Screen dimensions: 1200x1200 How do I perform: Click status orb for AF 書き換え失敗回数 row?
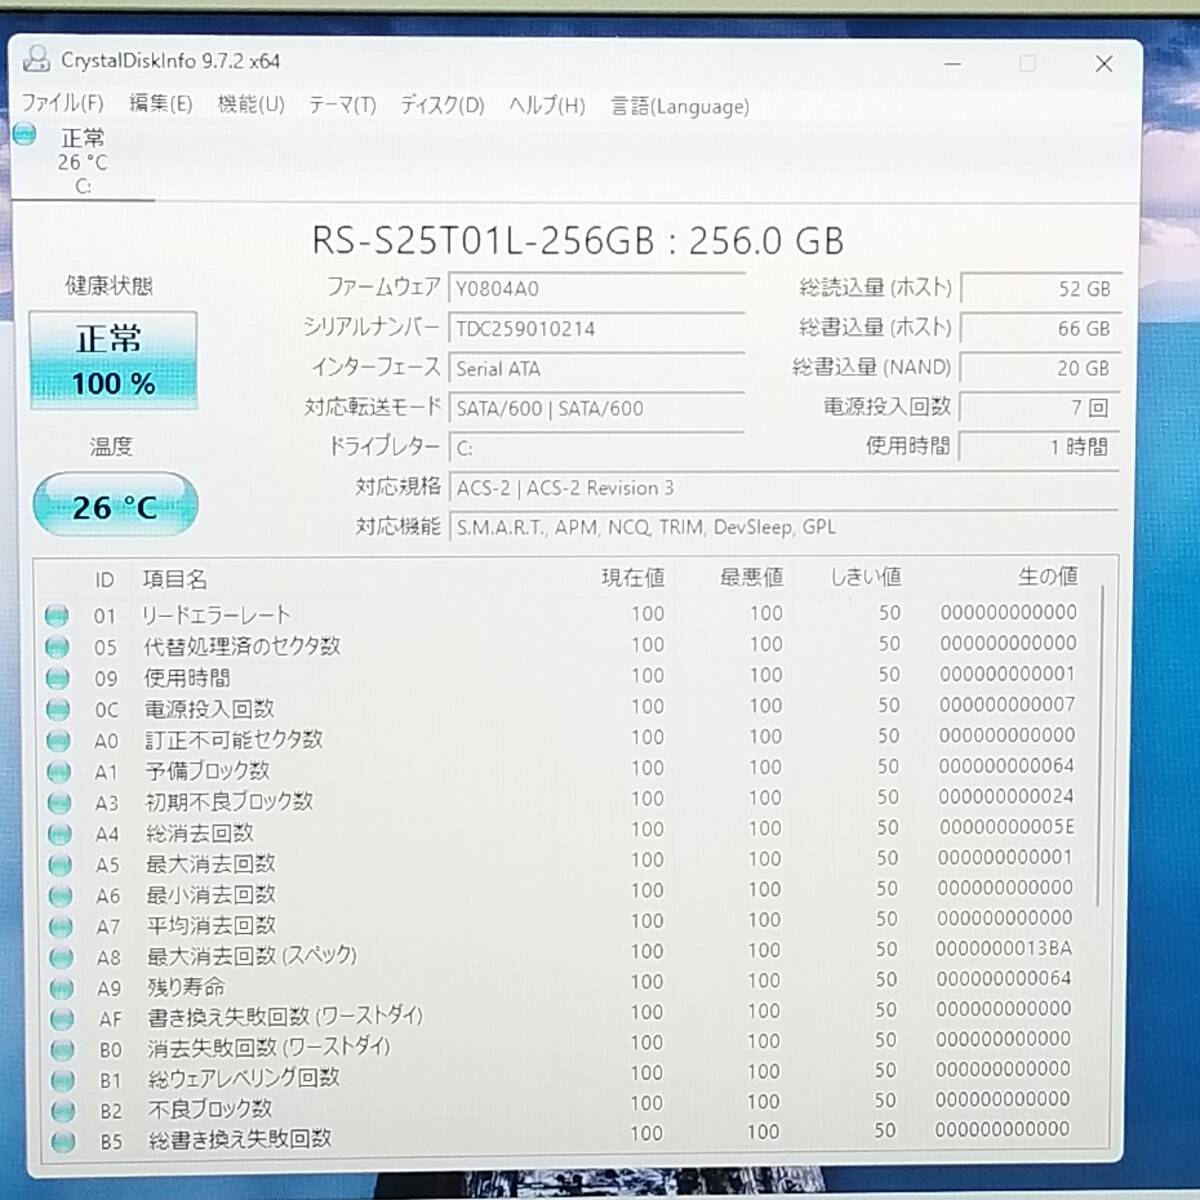62,1018
